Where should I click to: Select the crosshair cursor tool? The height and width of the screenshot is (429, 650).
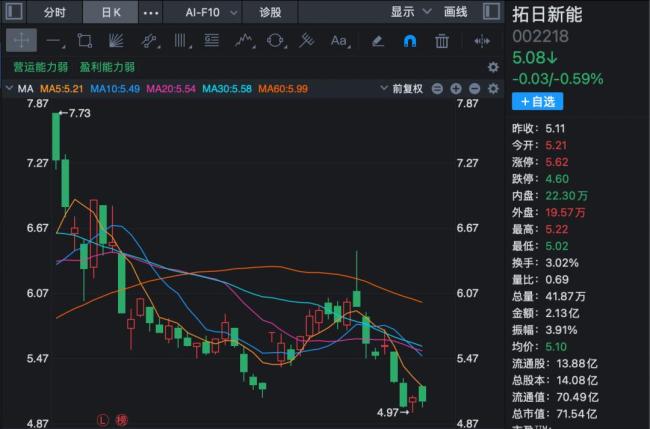click(x=21, y=41)
